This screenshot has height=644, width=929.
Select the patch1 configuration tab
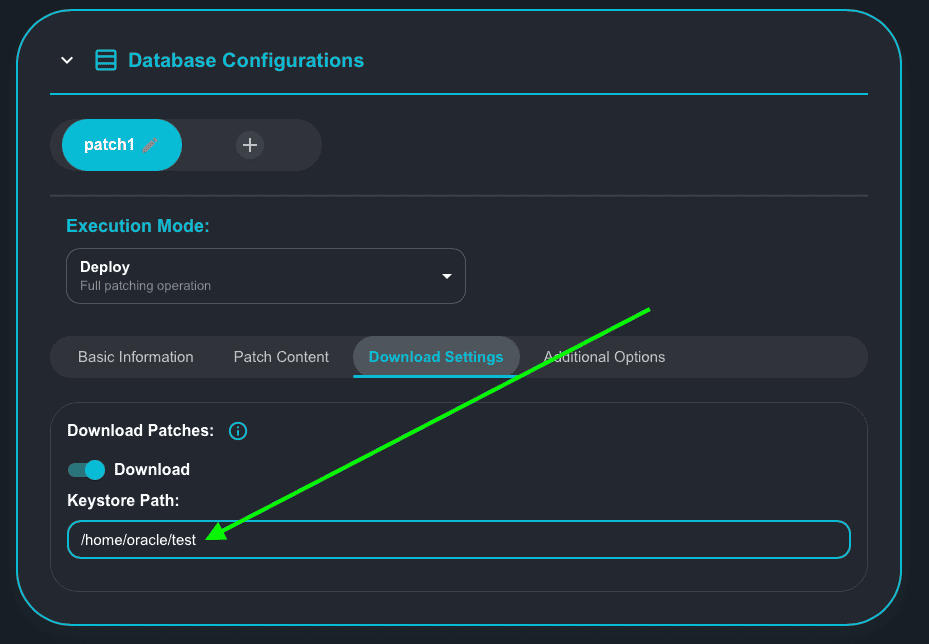109,145
